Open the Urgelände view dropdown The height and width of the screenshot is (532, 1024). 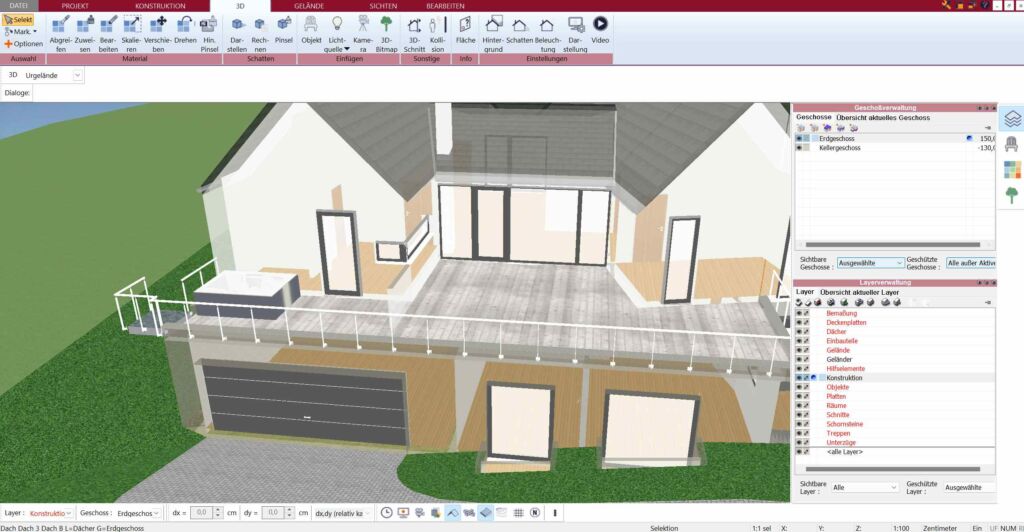77,76
